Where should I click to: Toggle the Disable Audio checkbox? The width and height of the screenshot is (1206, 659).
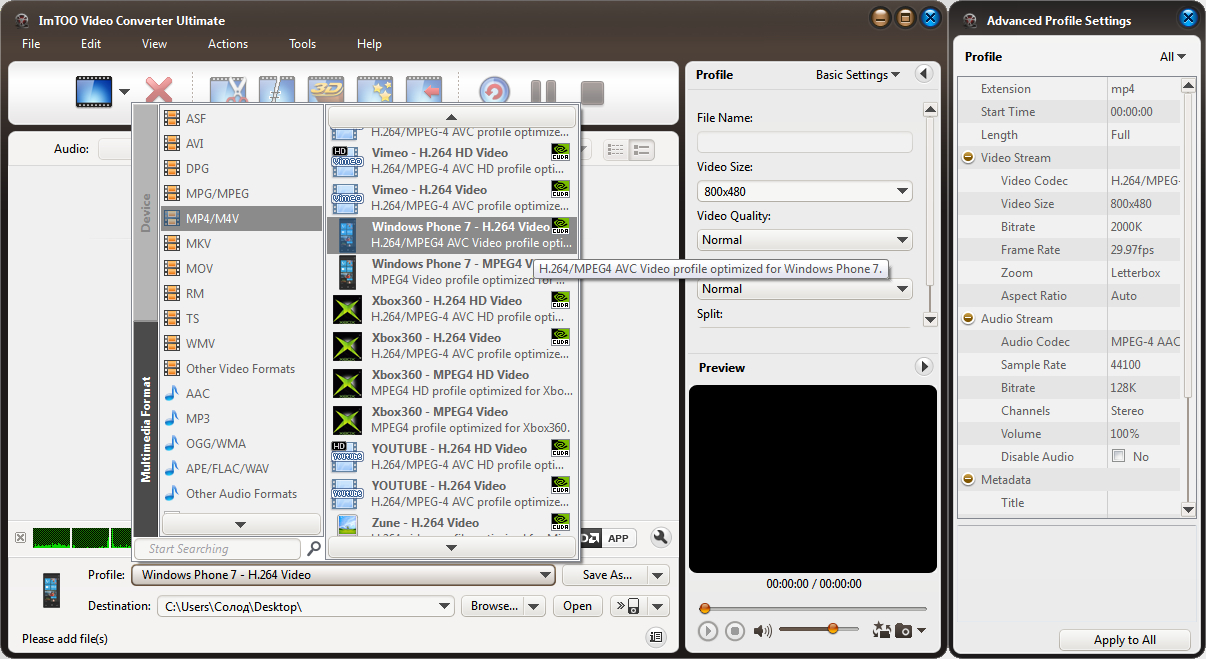(1118, 457)
